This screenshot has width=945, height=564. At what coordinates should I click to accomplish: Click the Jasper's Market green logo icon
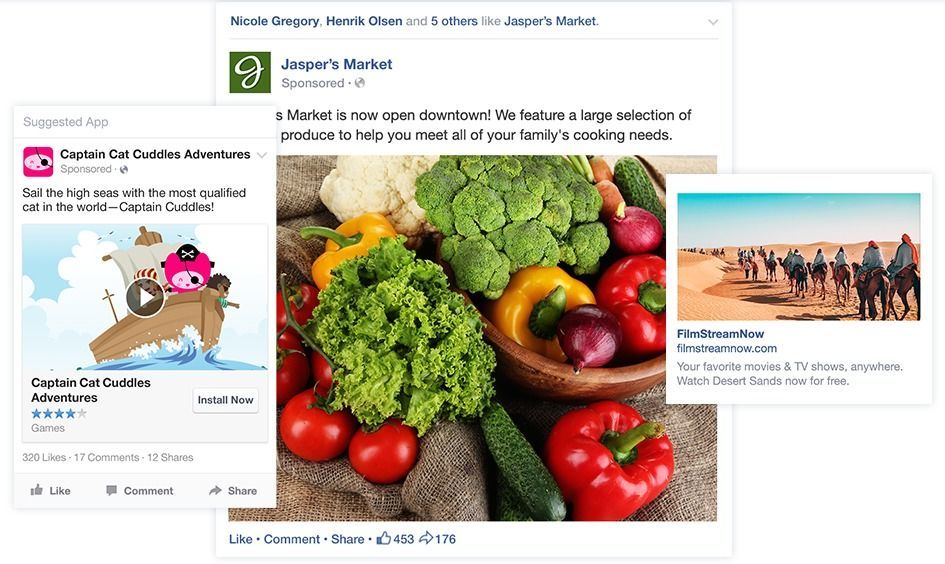tap(250, 72)
